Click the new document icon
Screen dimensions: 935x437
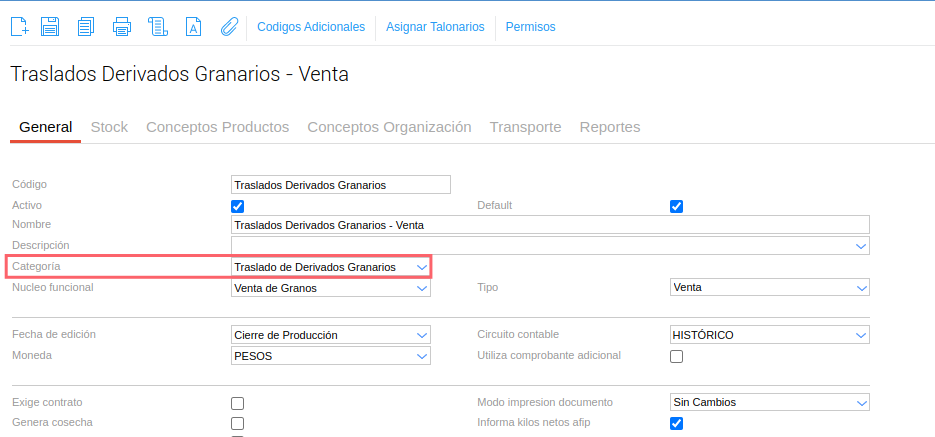coord(19,27)
